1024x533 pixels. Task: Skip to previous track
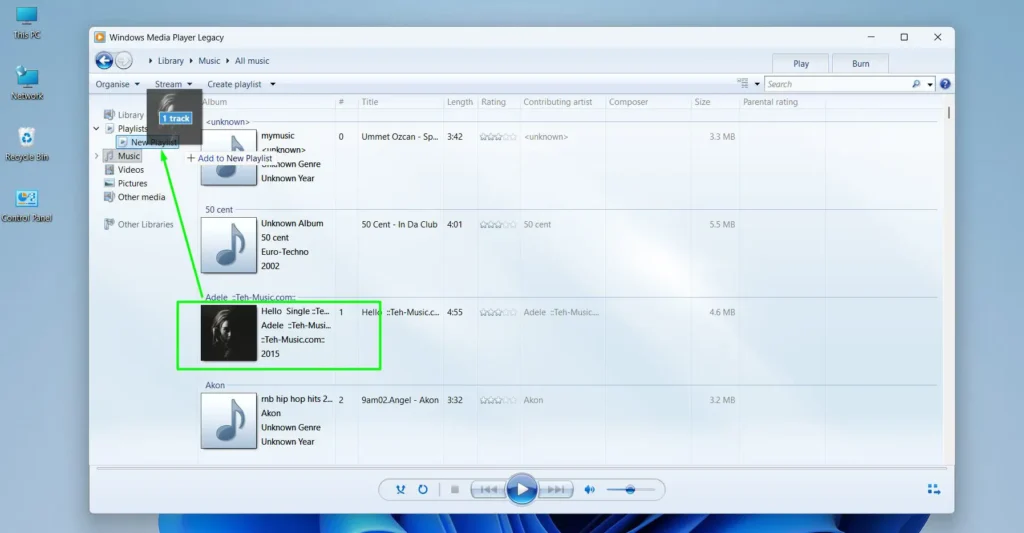click(x=488, y=489)
